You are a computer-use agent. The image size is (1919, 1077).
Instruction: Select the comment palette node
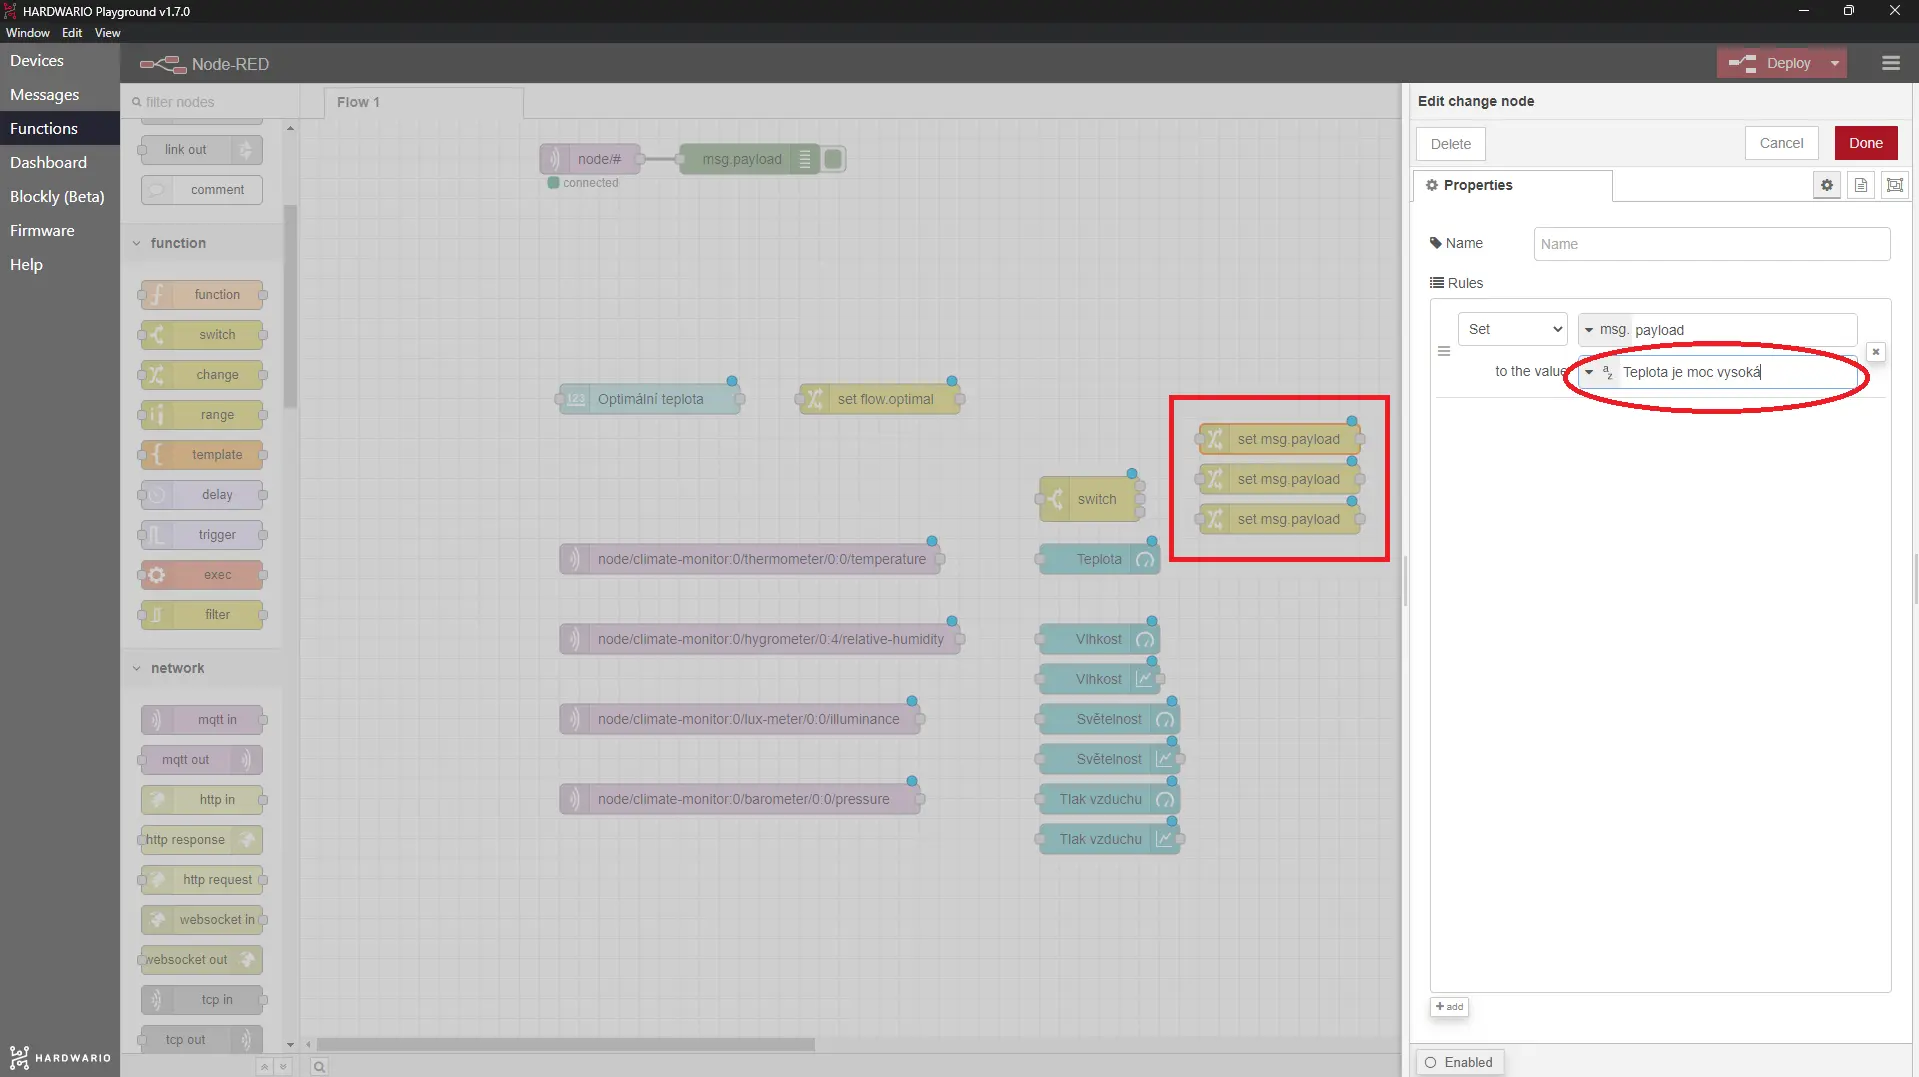202,190
